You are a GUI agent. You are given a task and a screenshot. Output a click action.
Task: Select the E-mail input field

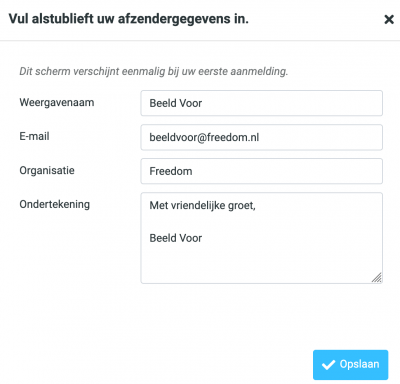(x=261, y=137)
